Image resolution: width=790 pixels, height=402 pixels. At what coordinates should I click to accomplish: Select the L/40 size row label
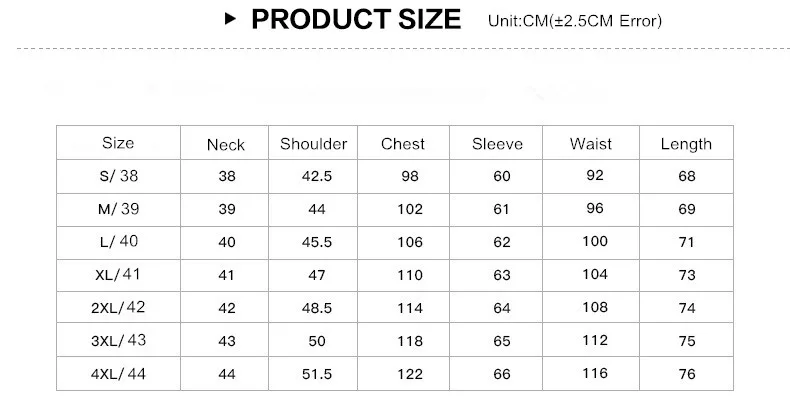click(119, 241)
